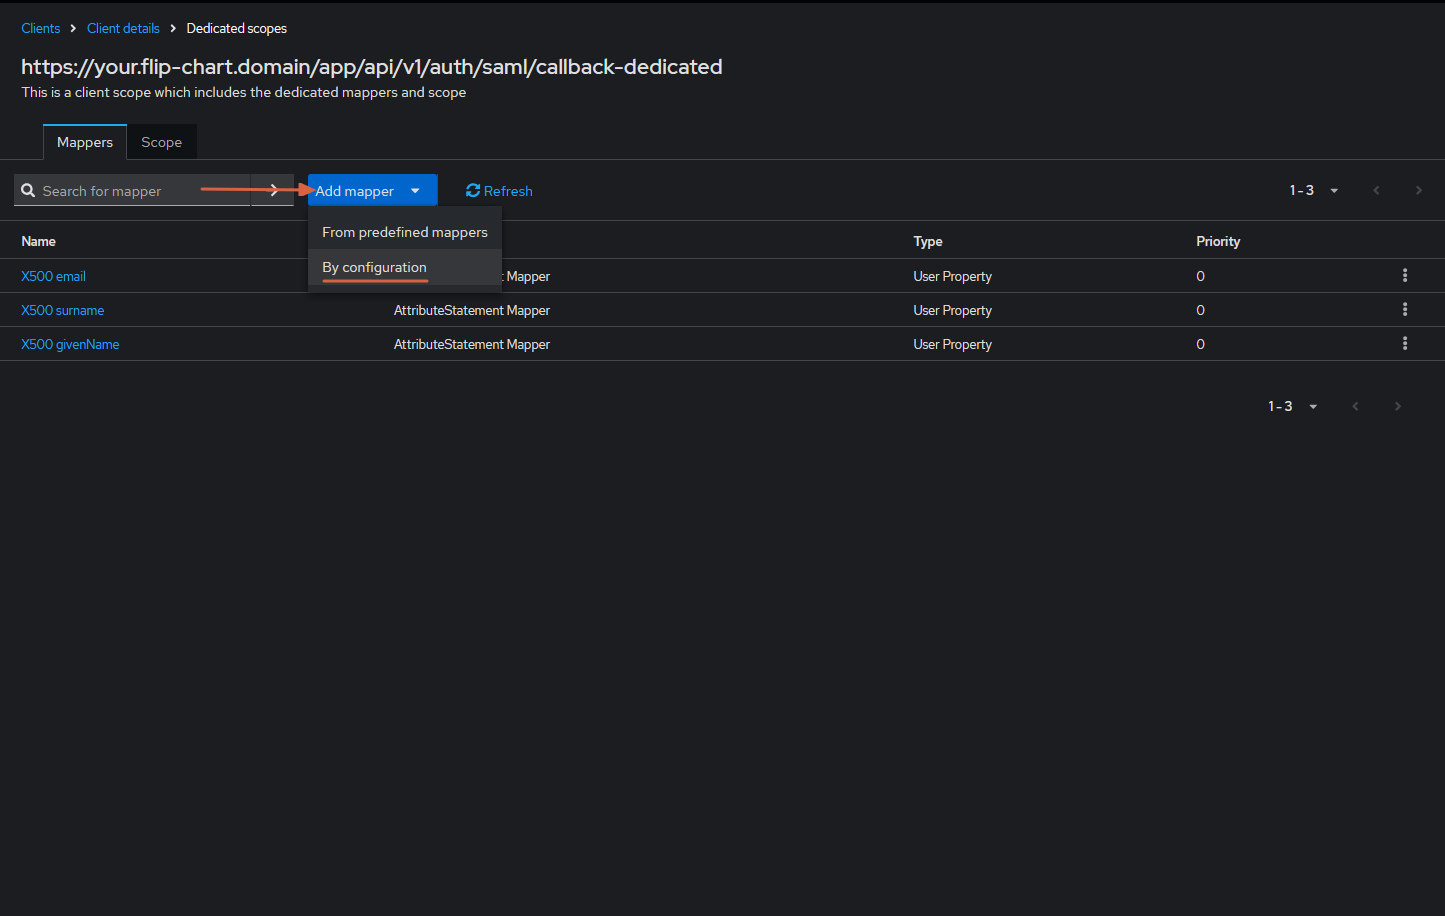Switch to the Mappers tab

tap(85, 142)
